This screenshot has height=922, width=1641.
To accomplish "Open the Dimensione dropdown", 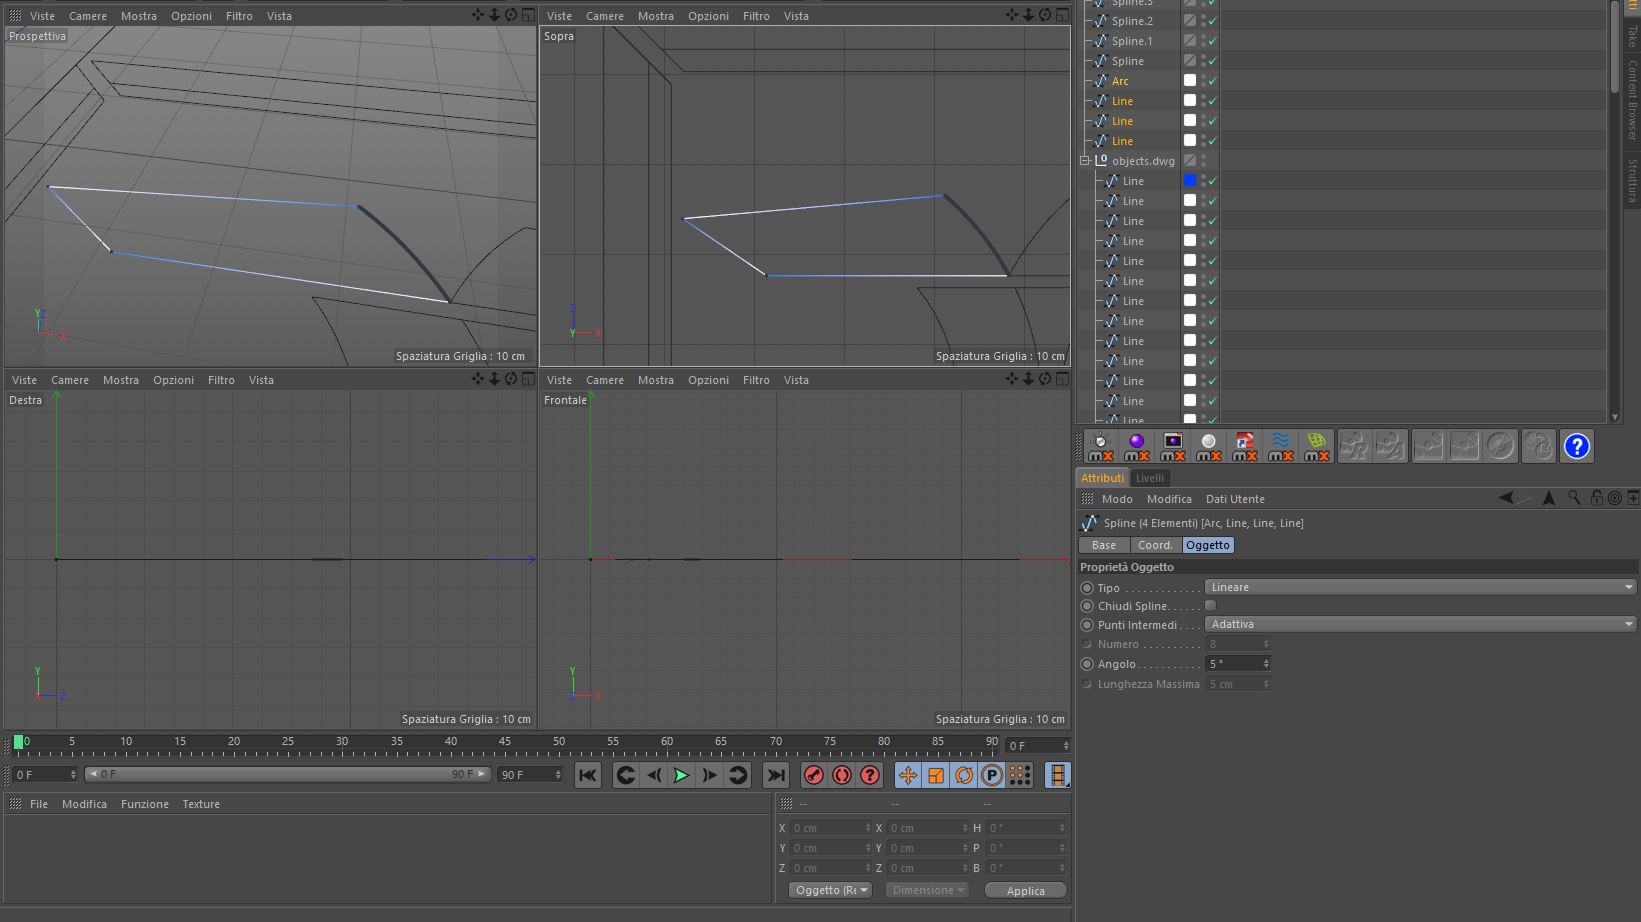I will point(927,890).
